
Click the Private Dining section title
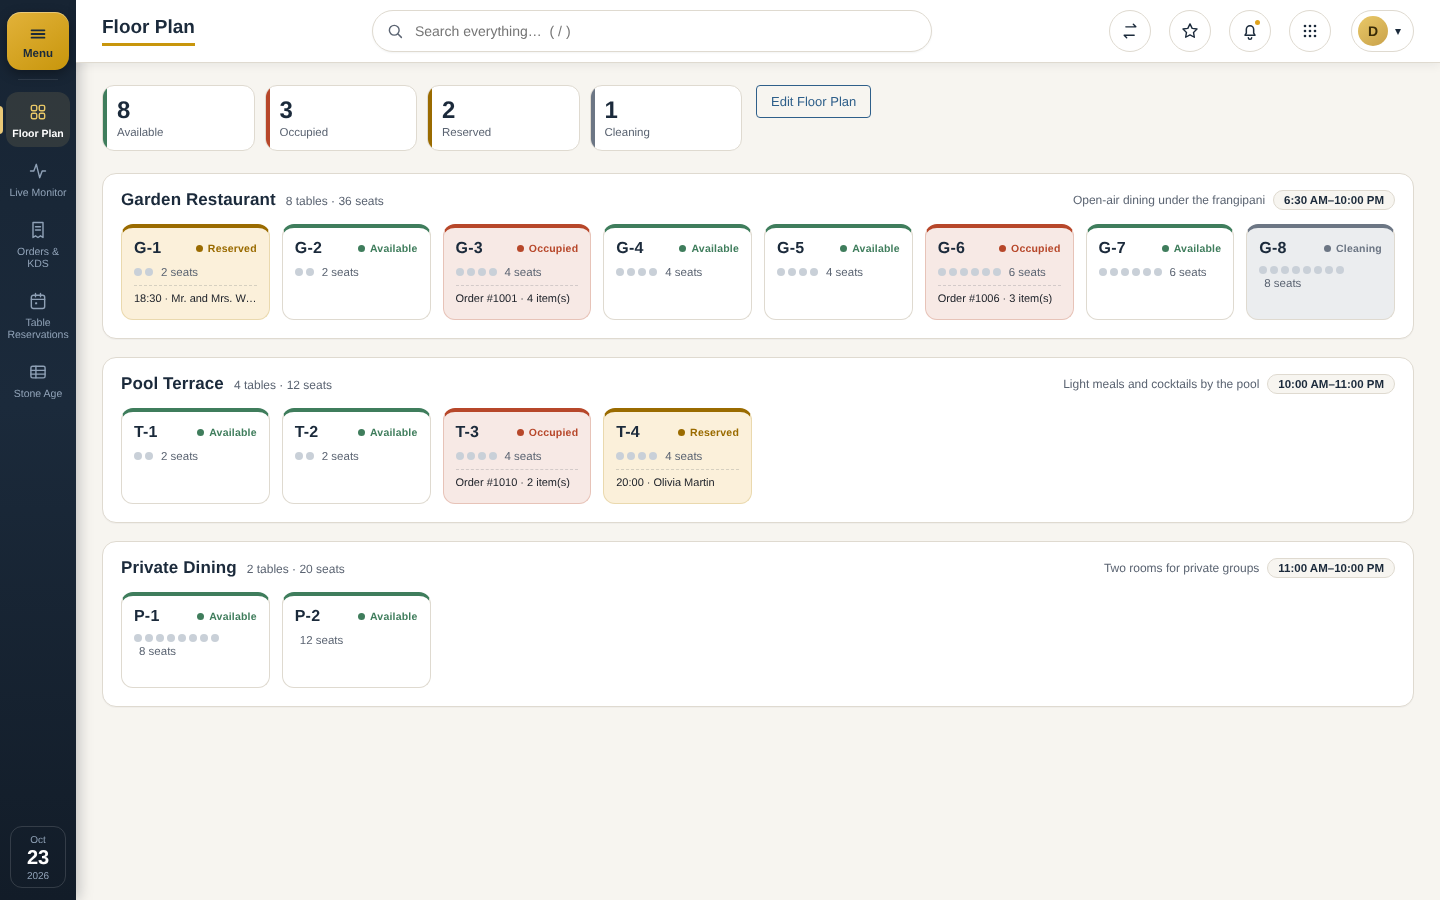[179, 567]
